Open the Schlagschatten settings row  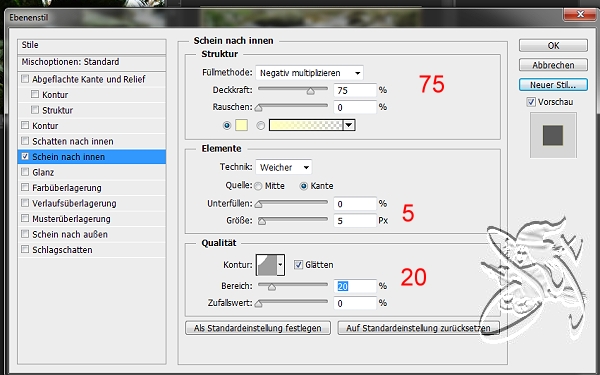click(92, 249)
